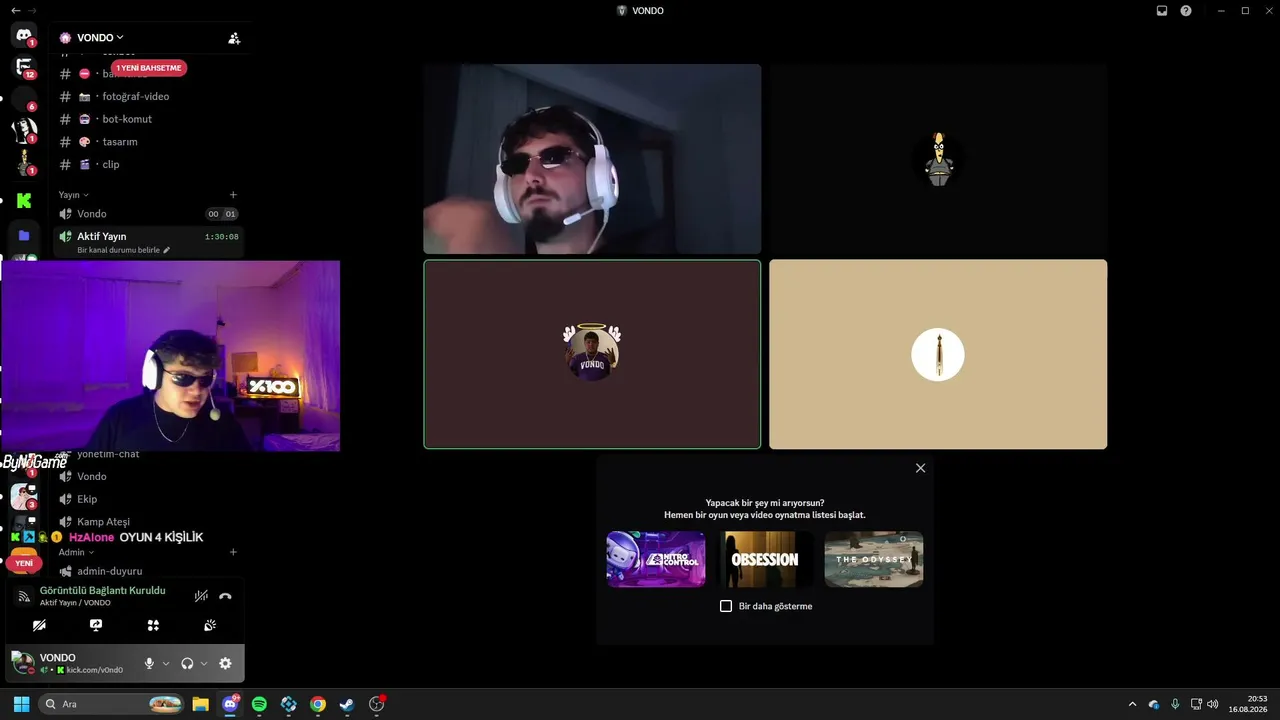Toggle camera on or off

(39, 625)
